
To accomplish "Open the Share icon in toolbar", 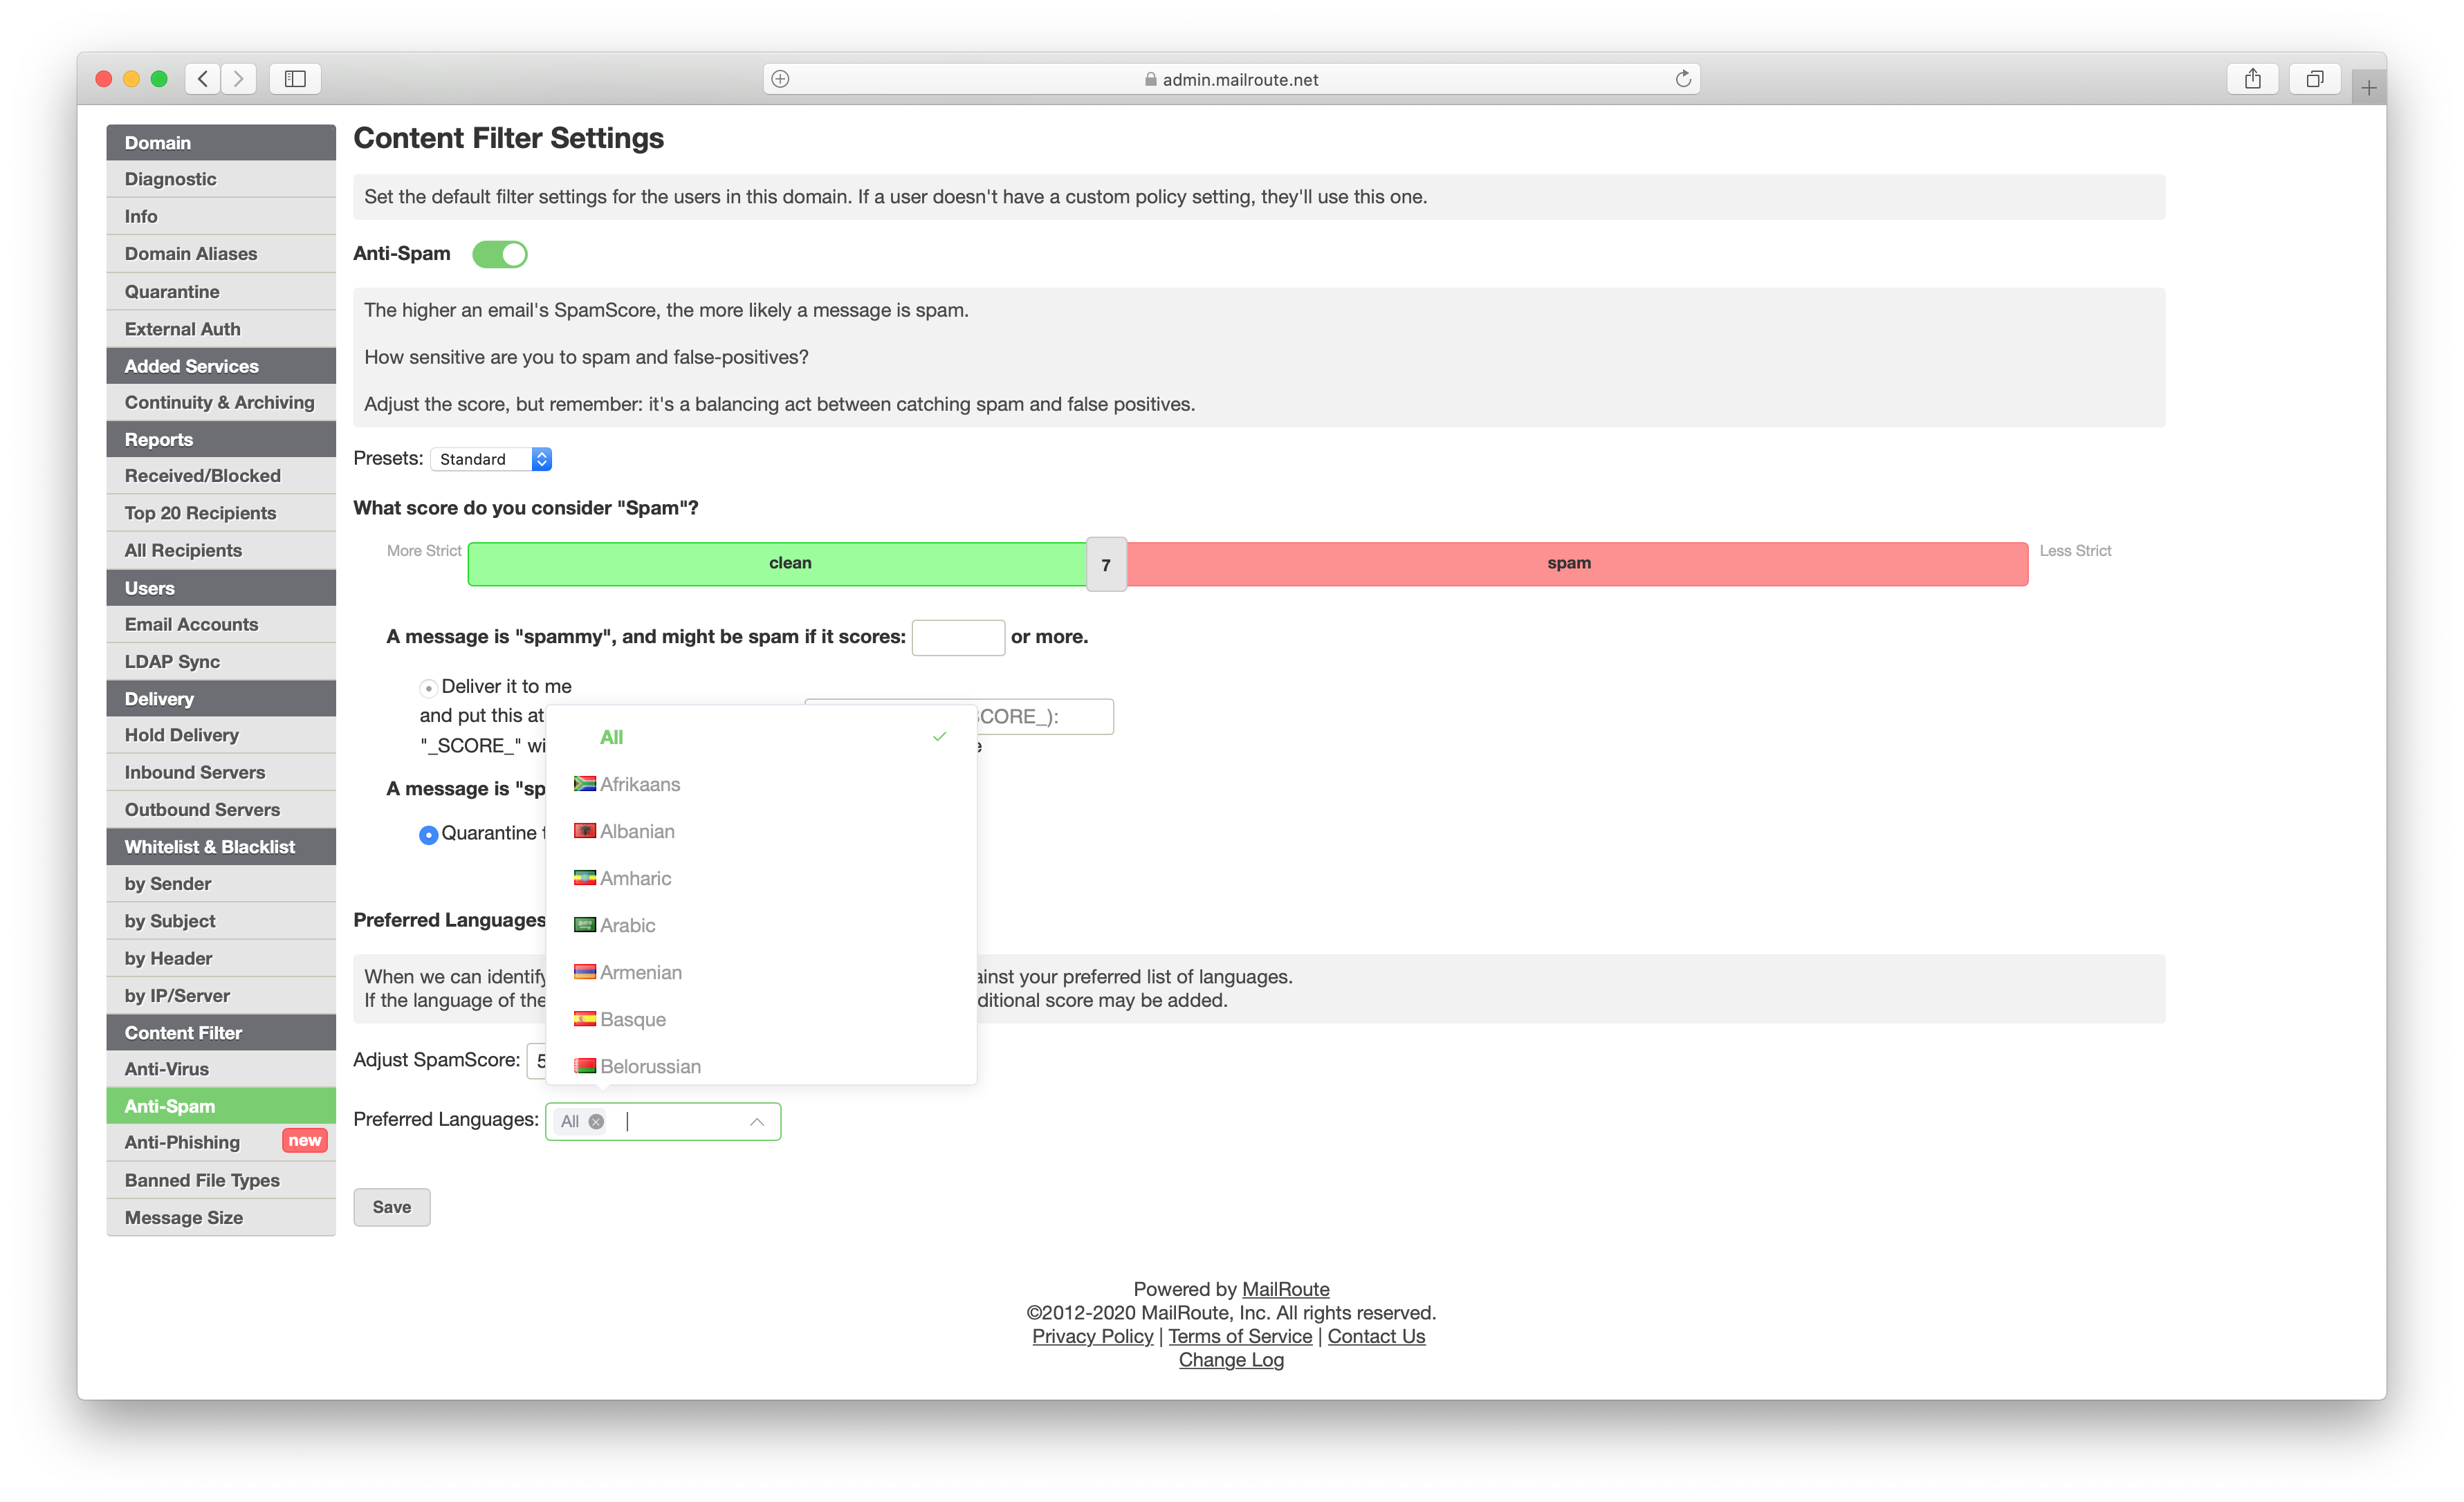I will [2252, 79].
